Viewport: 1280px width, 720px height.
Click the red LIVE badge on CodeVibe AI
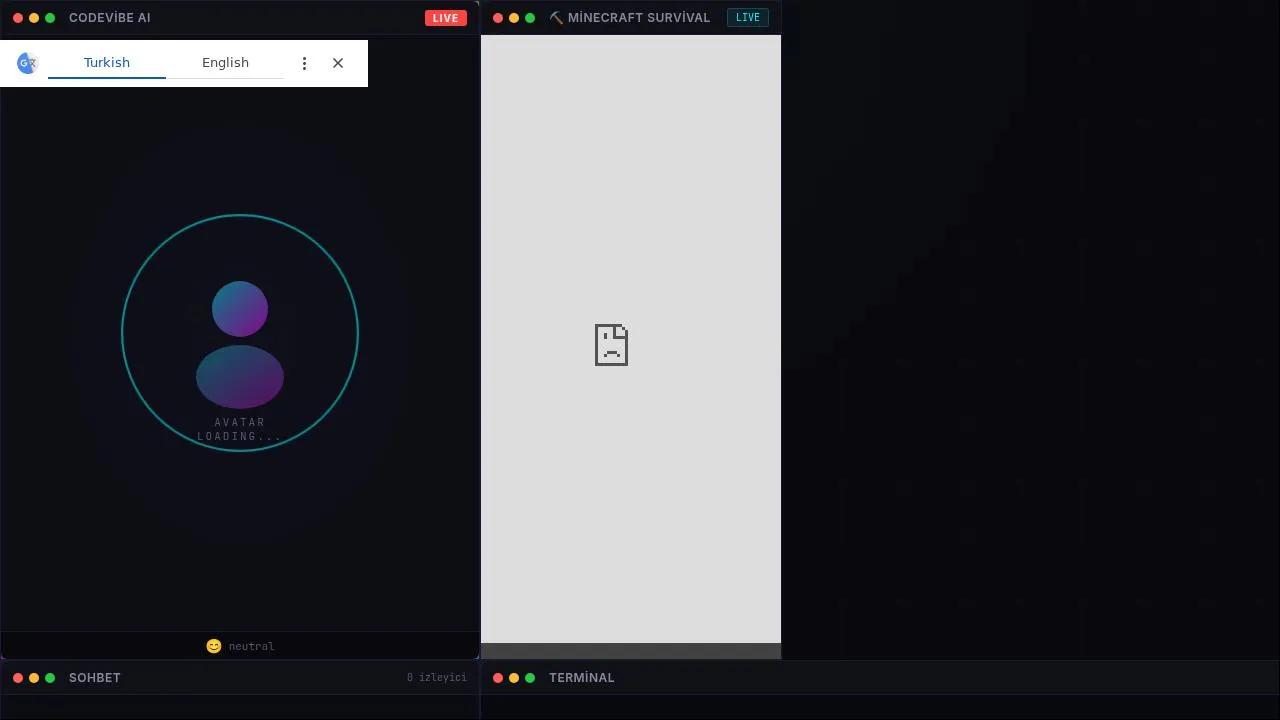(445, 18)
